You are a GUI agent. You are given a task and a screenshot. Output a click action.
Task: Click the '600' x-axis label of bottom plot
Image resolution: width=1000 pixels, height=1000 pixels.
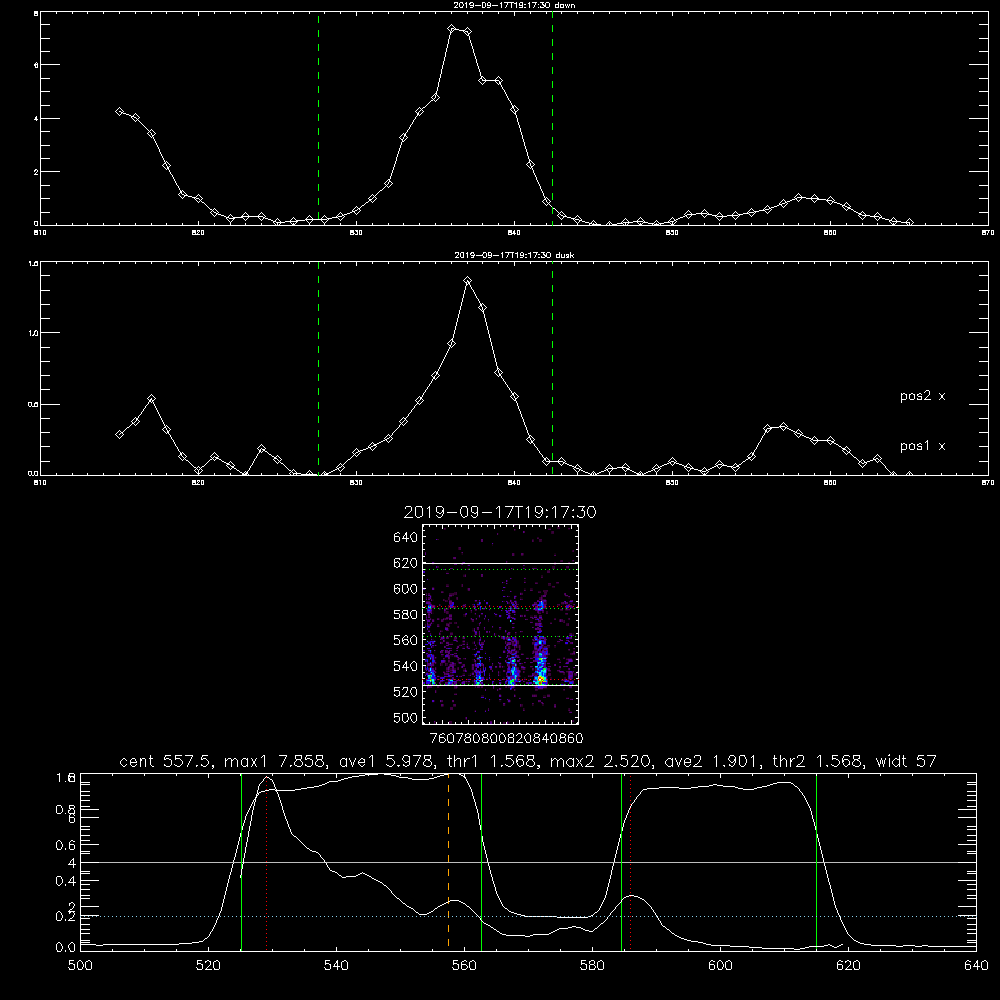720,966
